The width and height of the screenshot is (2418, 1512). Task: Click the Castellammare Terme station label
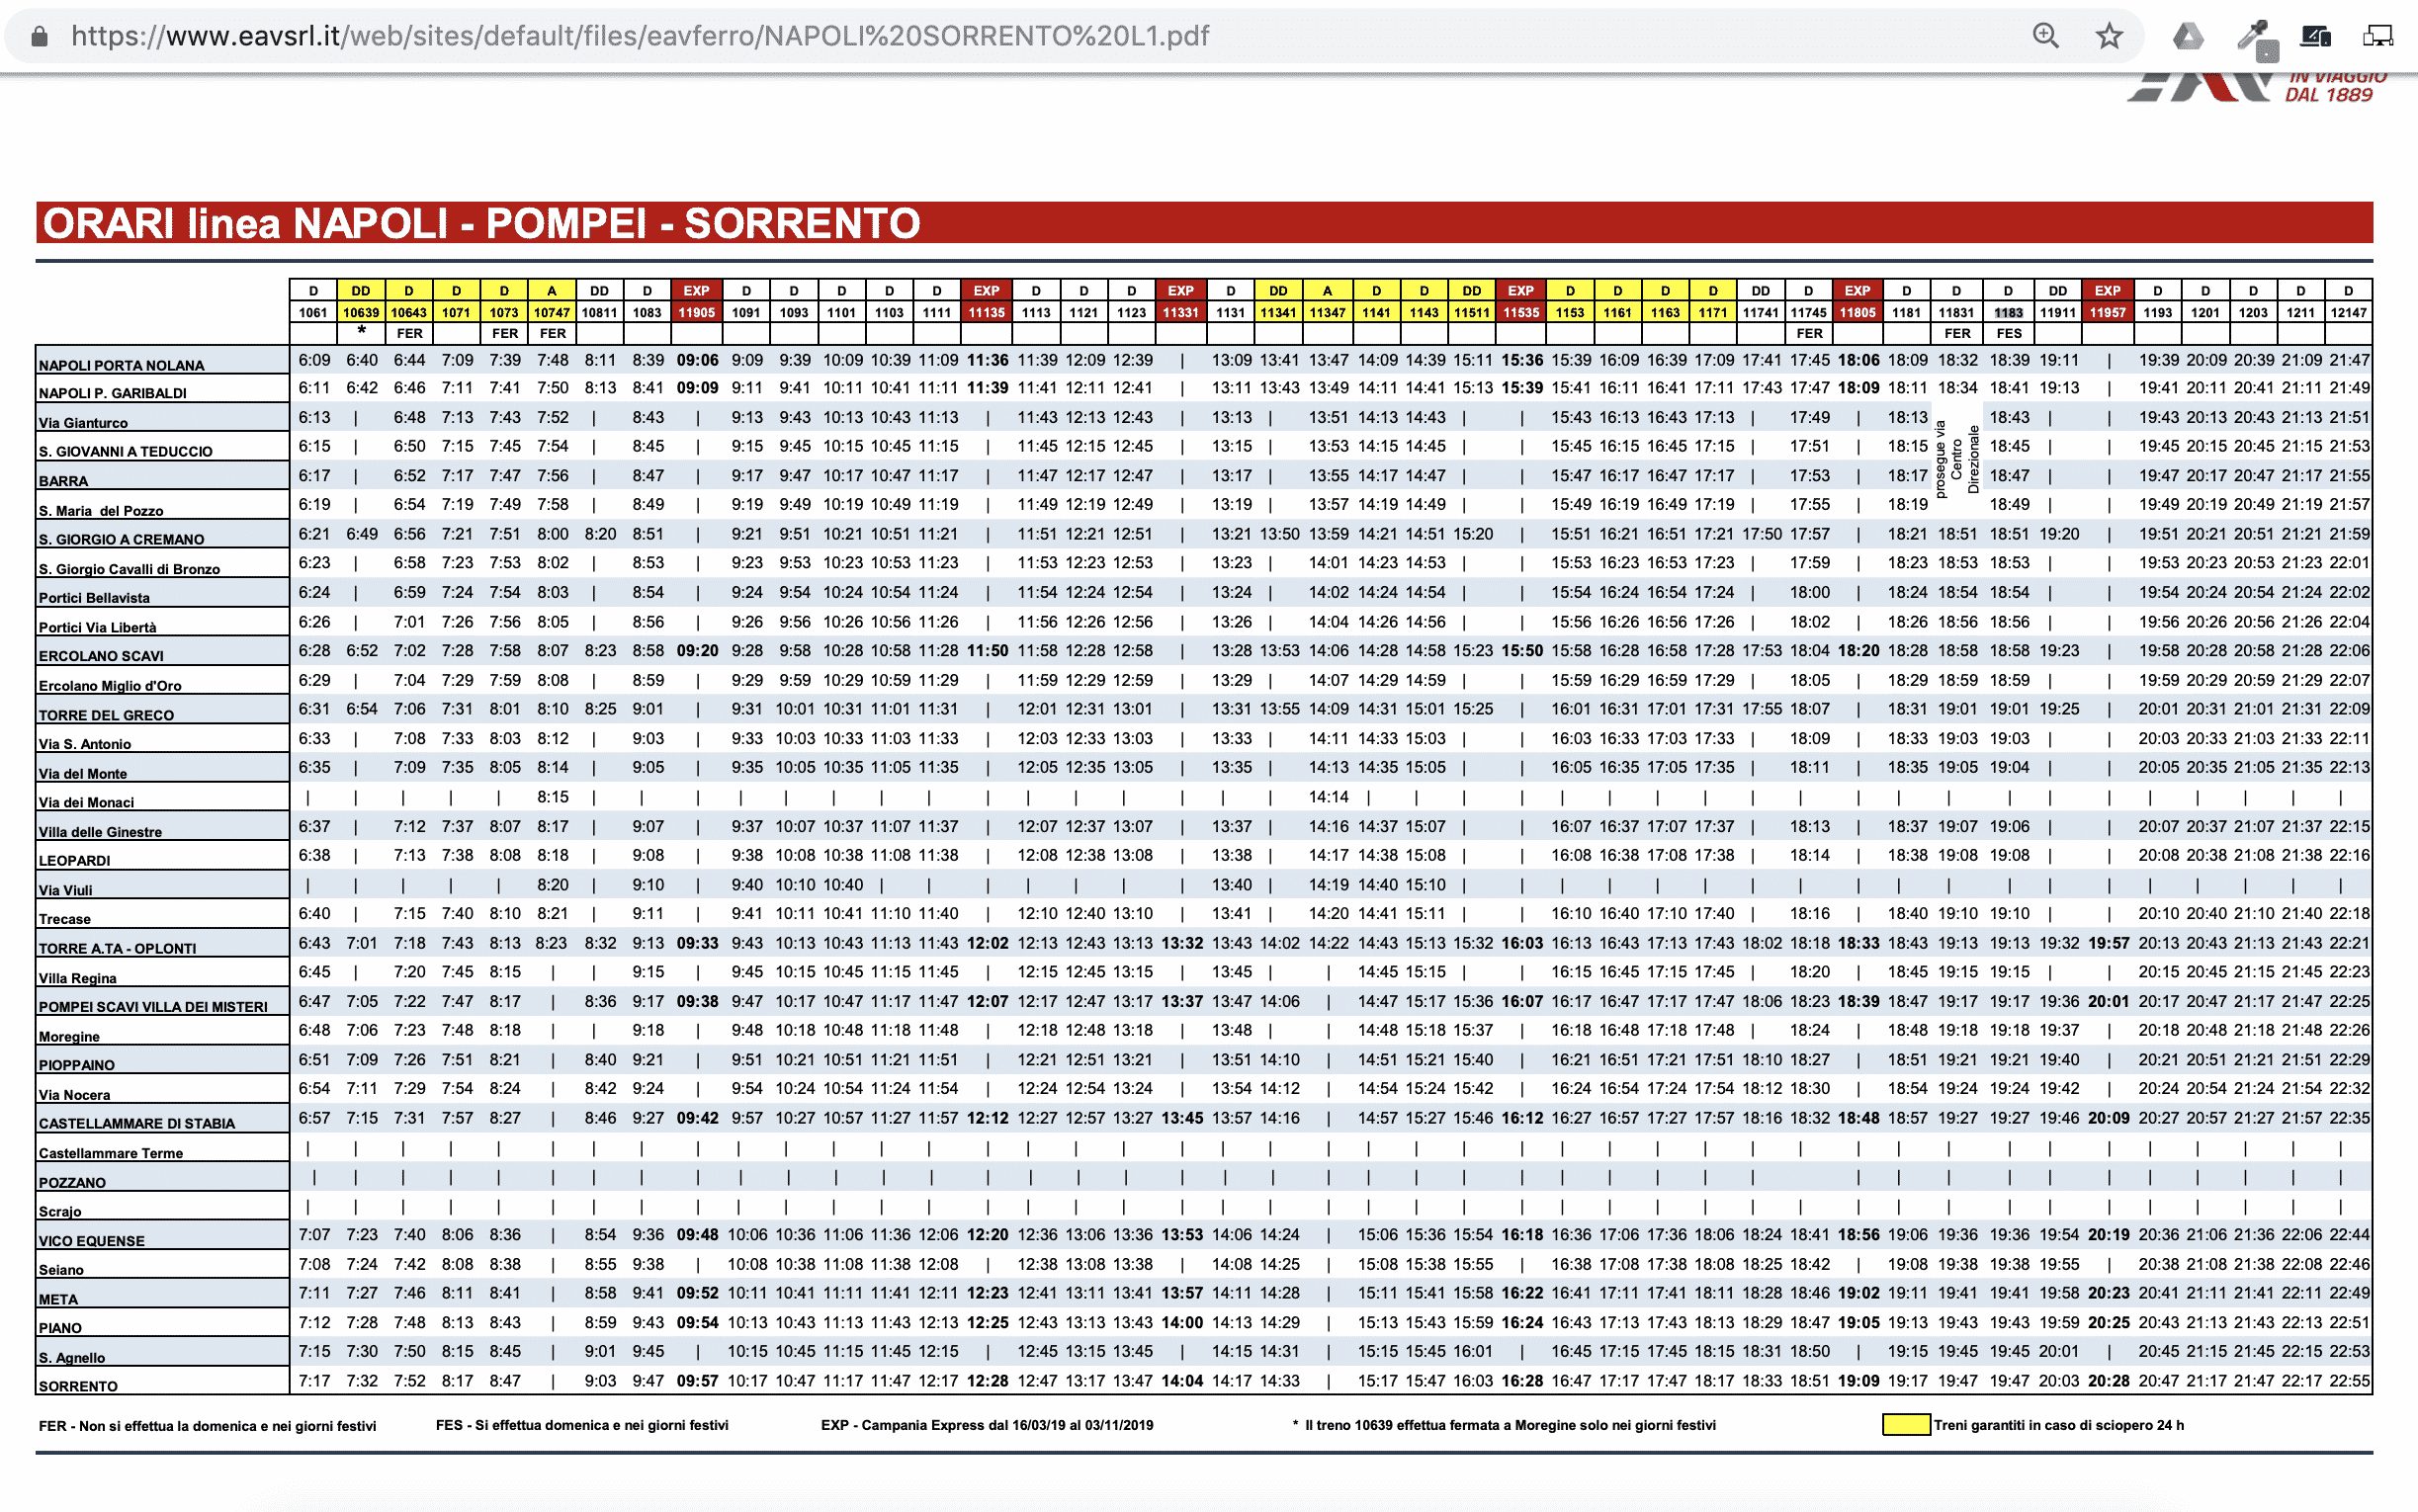111,1153
